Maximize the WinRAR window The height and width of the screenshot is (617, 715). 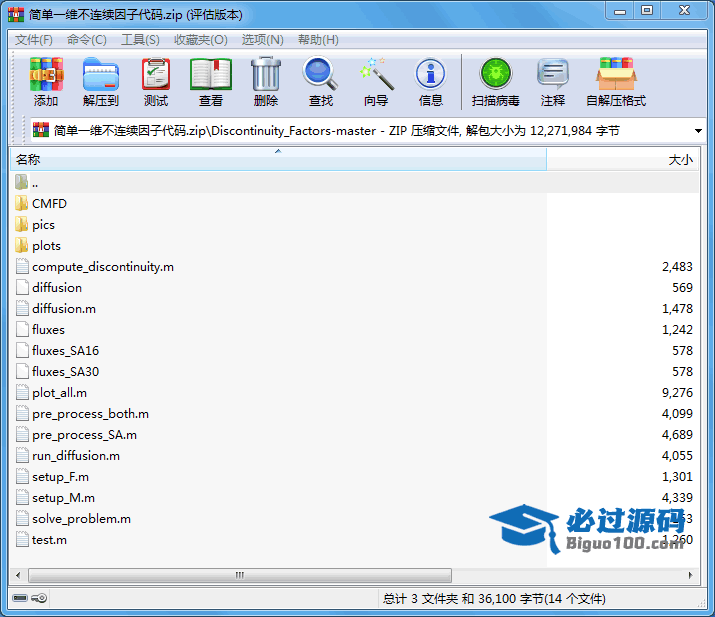point(647,11)
